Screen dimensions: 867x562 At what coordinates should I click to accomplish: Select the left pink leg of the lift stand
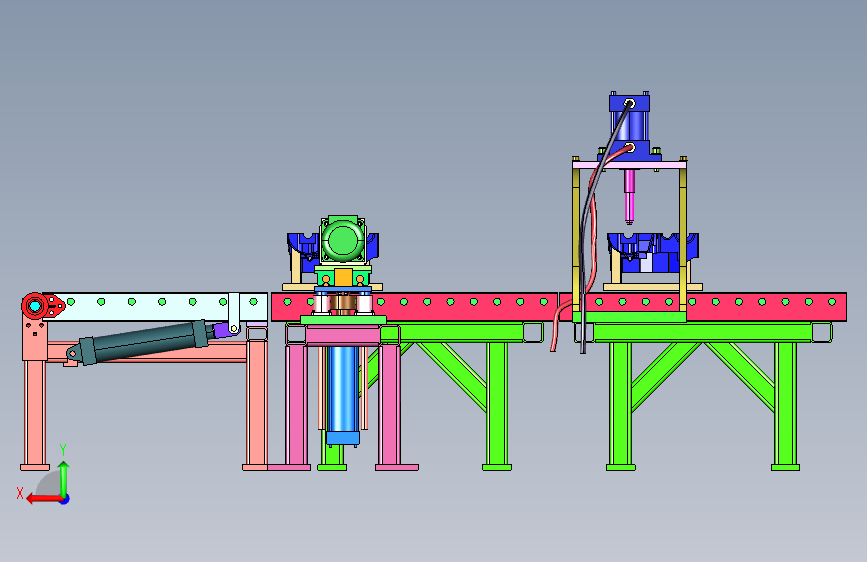click(x=297, y=405)
